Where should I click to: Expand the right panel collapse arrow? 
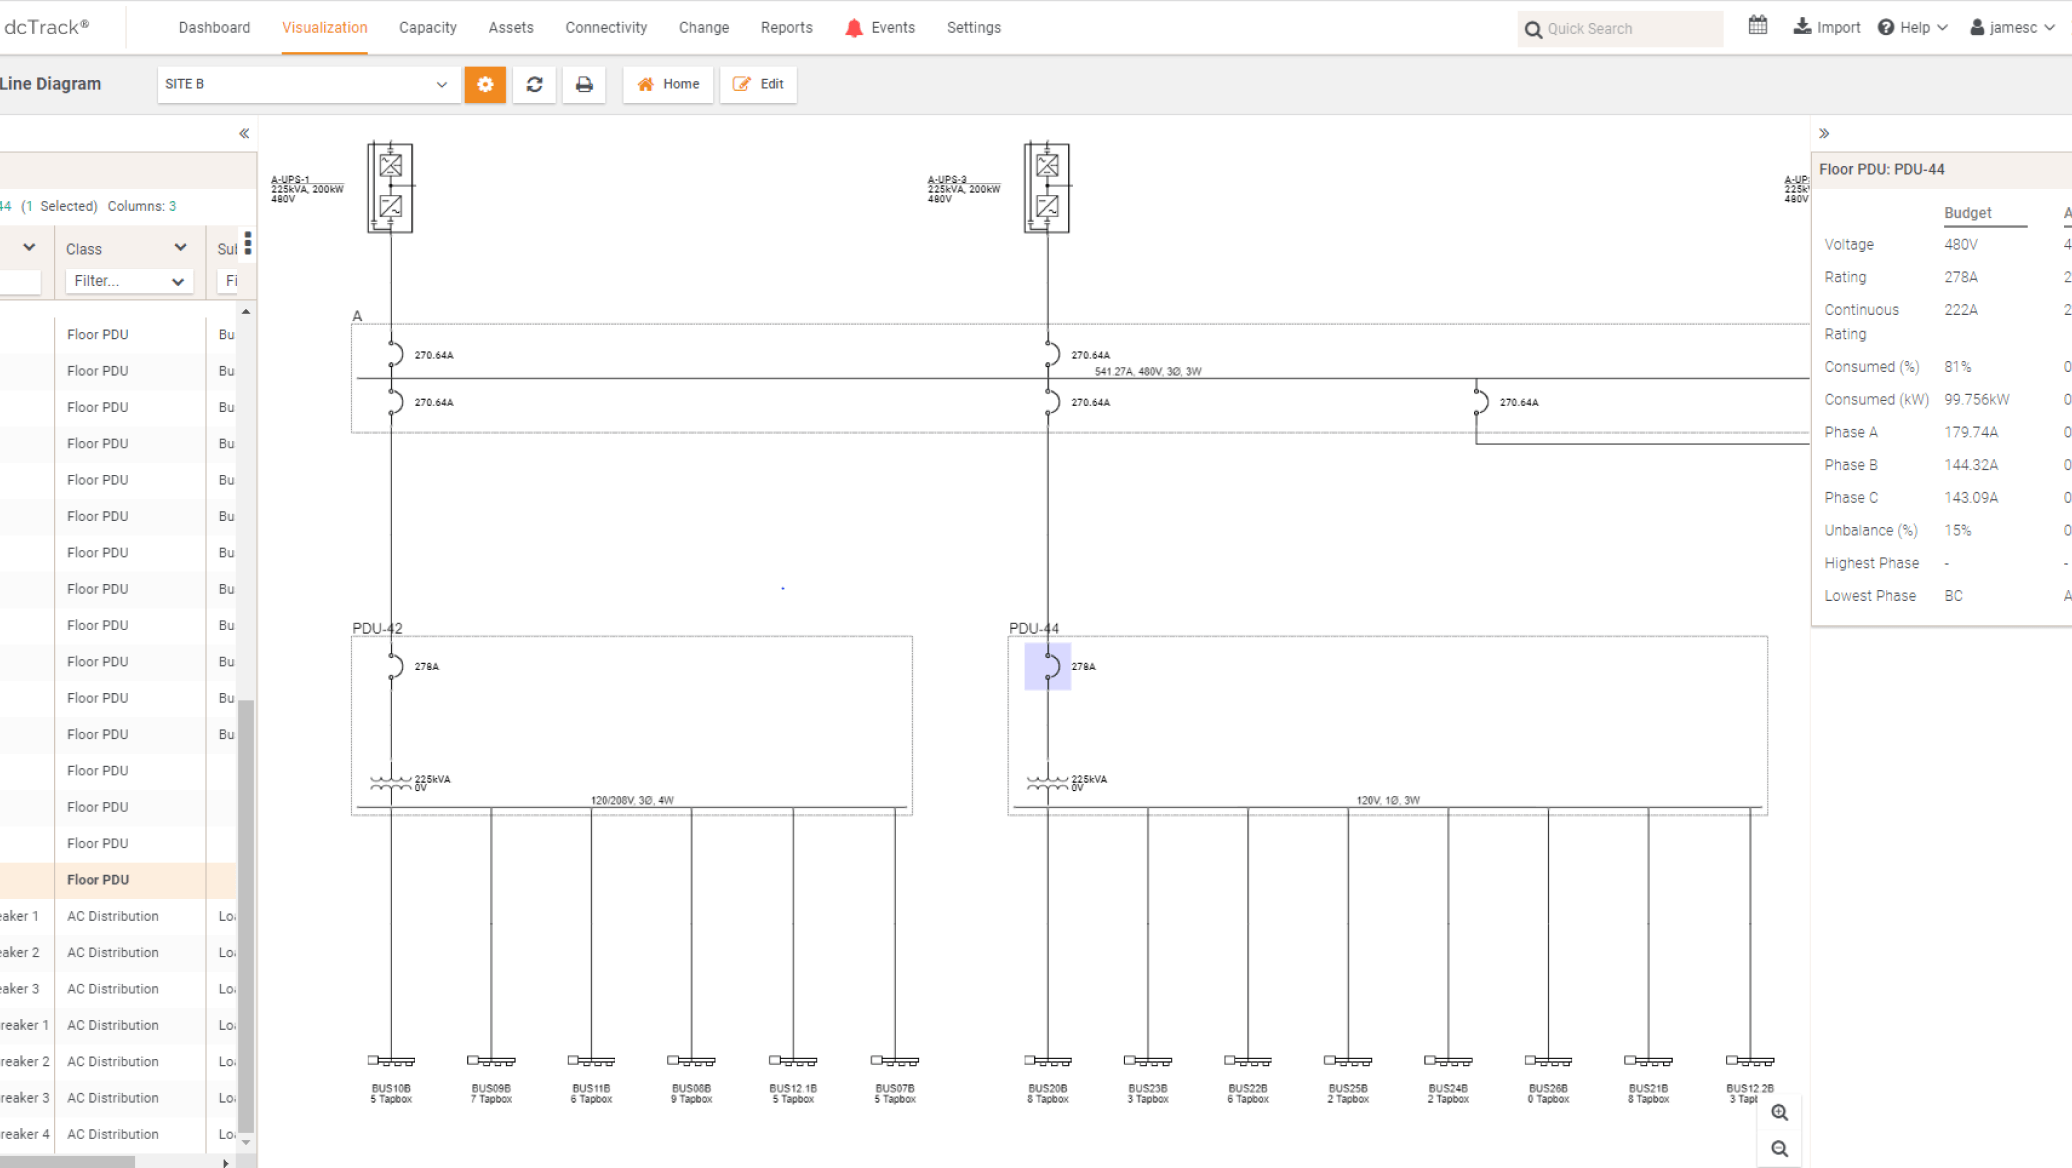tap(1824, 132)
